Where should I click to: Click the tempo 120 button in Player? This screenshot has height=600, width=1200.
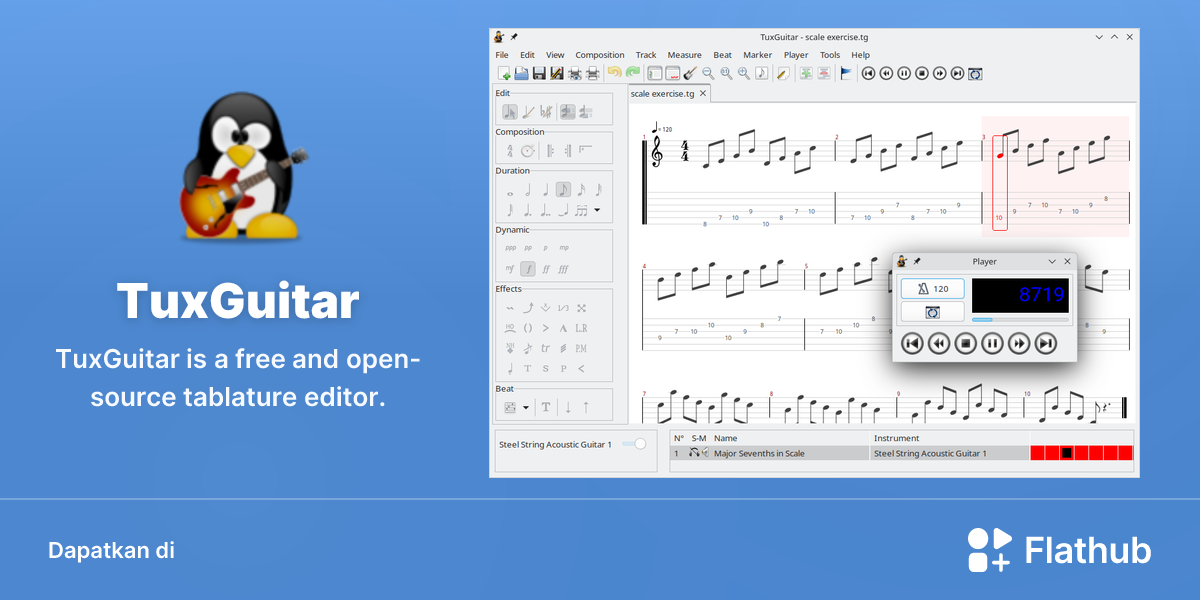coord(933,289)
